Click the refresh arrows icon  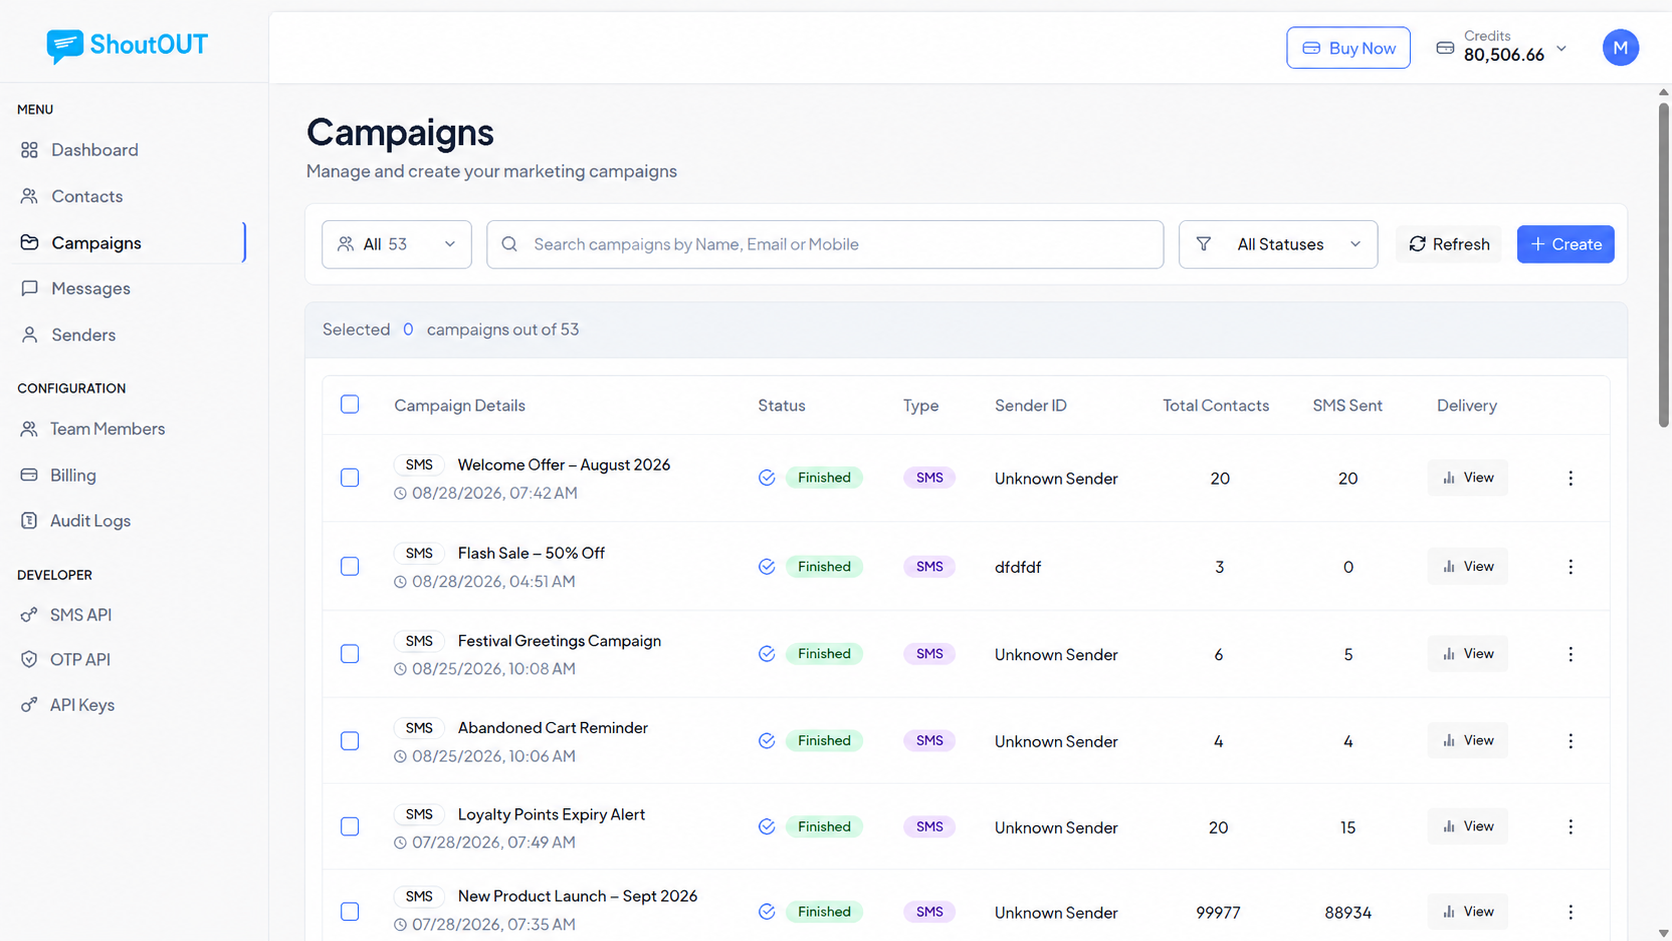(1417, 244)
